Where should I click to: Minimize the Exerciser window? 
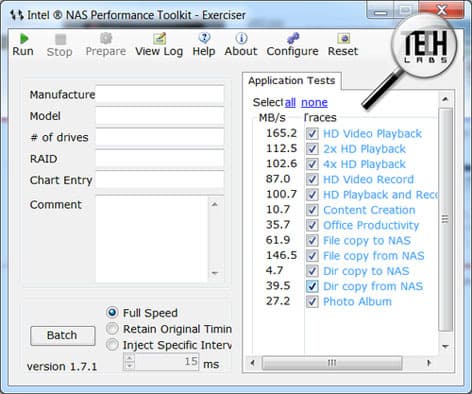click(381, 11)
